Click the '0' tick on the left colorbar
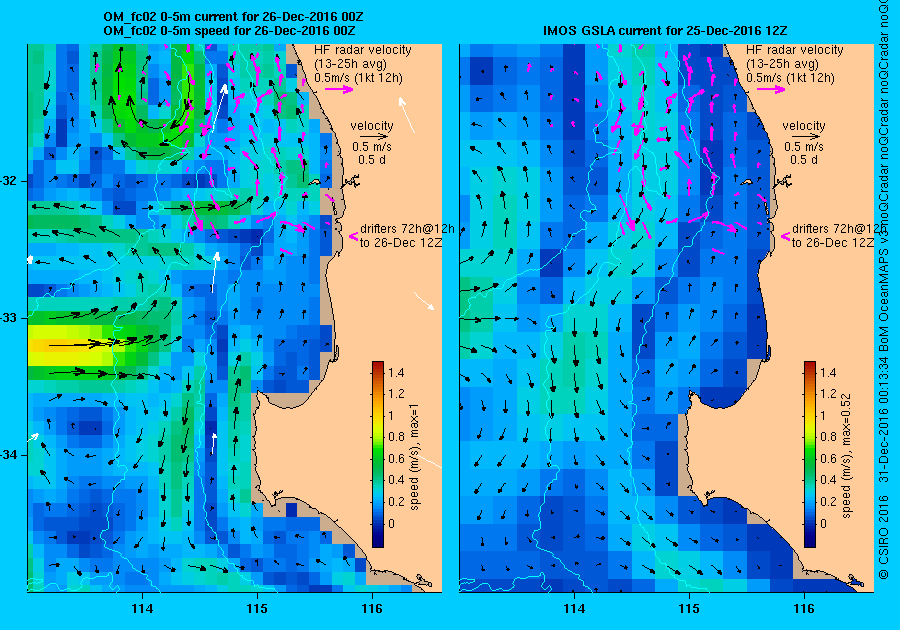 (391, 523)
